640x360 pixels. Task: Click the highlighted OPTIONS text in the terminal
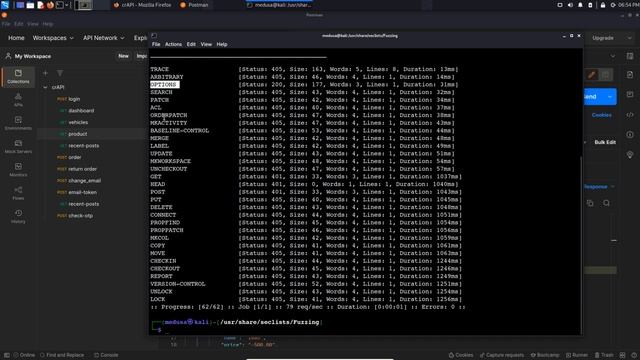[x=164, y=84]
